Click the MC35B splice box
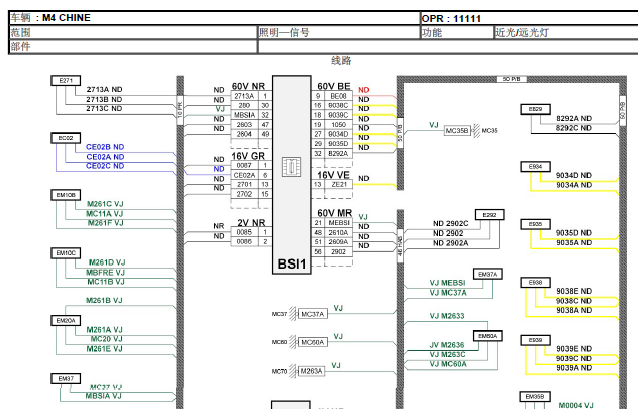Screen dimensions: 638x409 click(x=457, y=131)
